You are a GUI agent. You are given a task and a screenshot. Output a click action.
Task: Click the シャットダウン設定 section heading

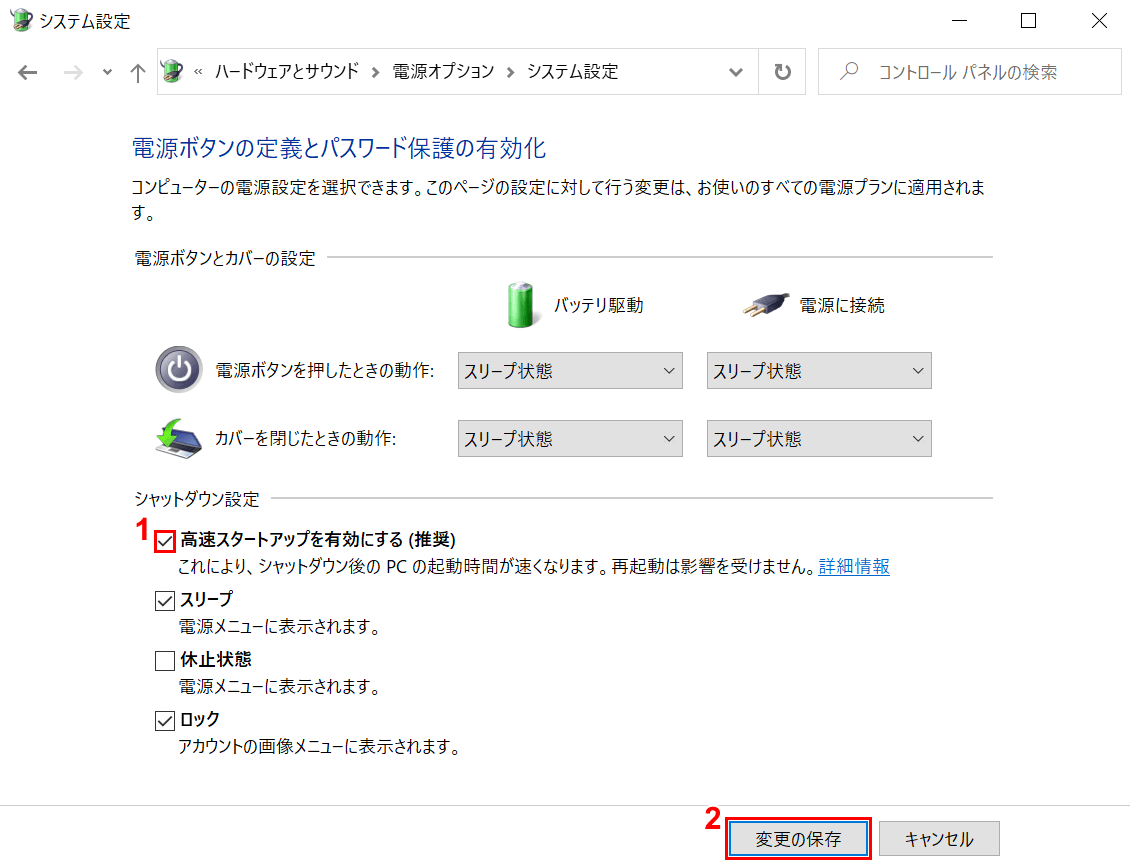click(x=197, y=499)
